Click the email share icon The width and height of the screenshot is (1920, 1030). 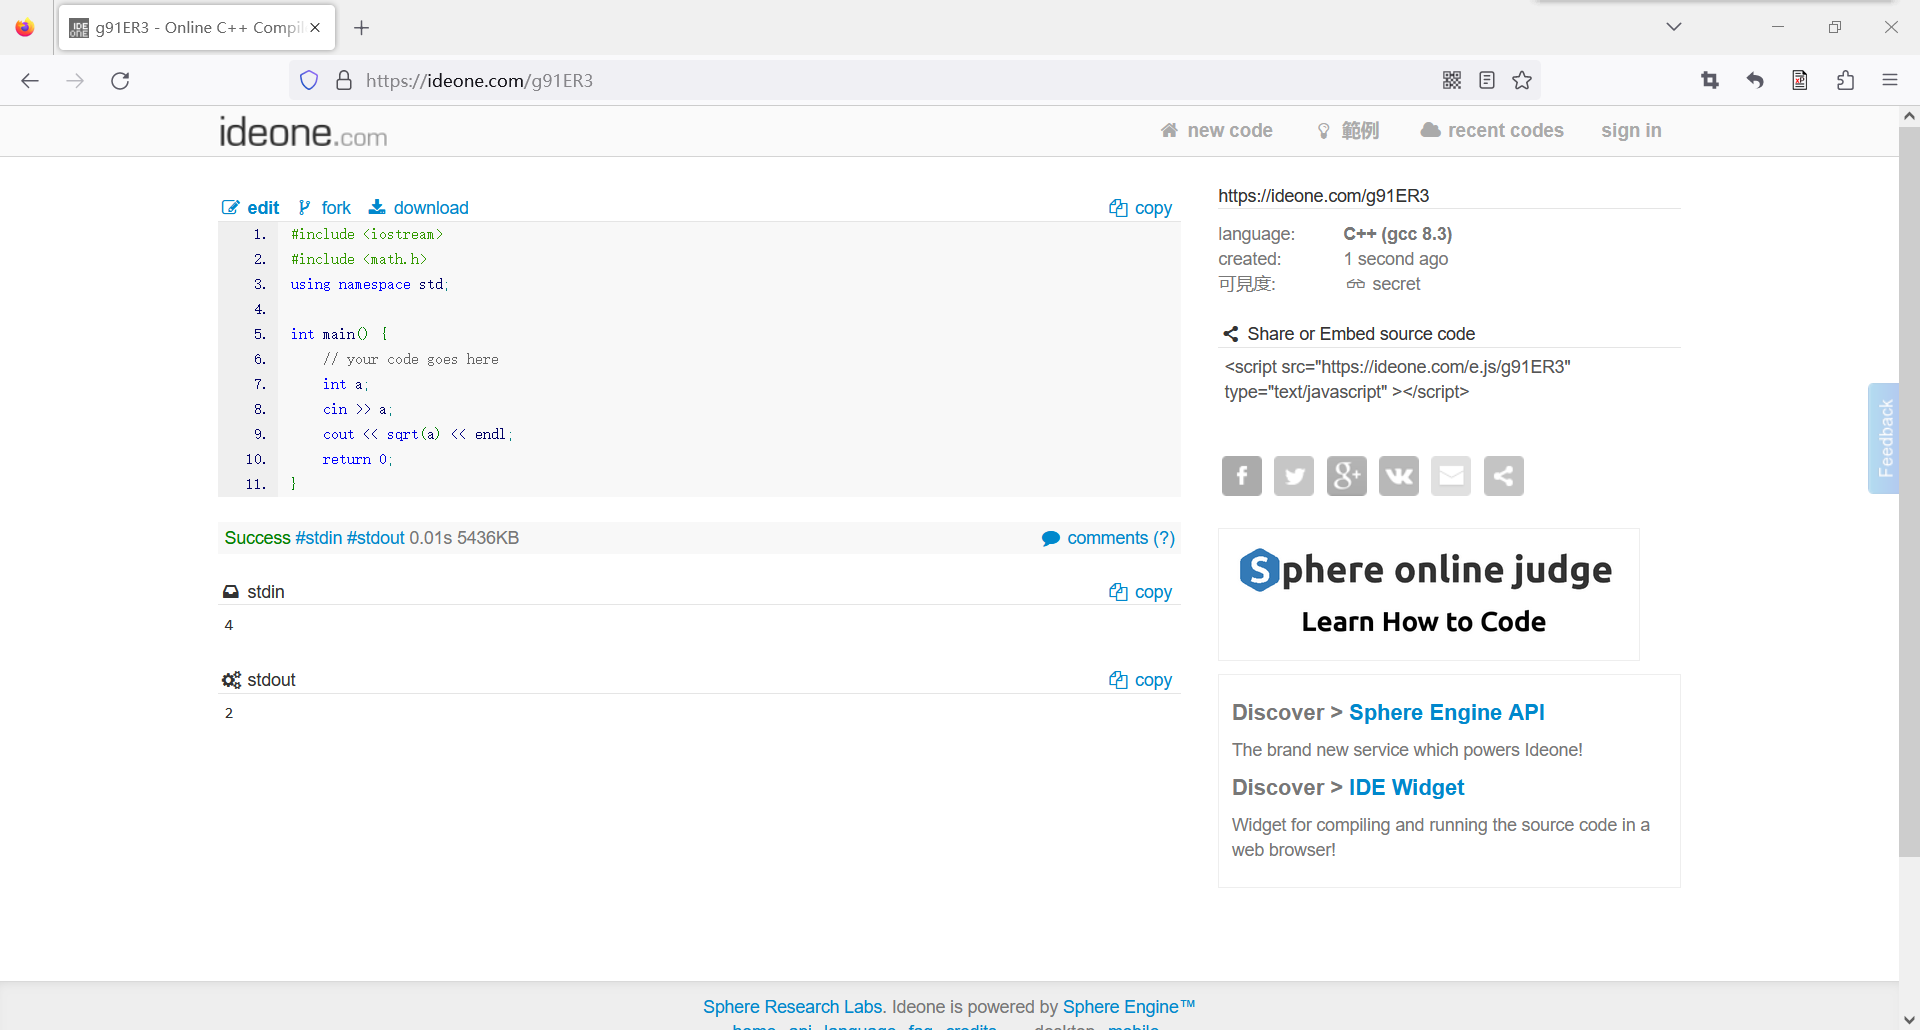(1451, 476)
